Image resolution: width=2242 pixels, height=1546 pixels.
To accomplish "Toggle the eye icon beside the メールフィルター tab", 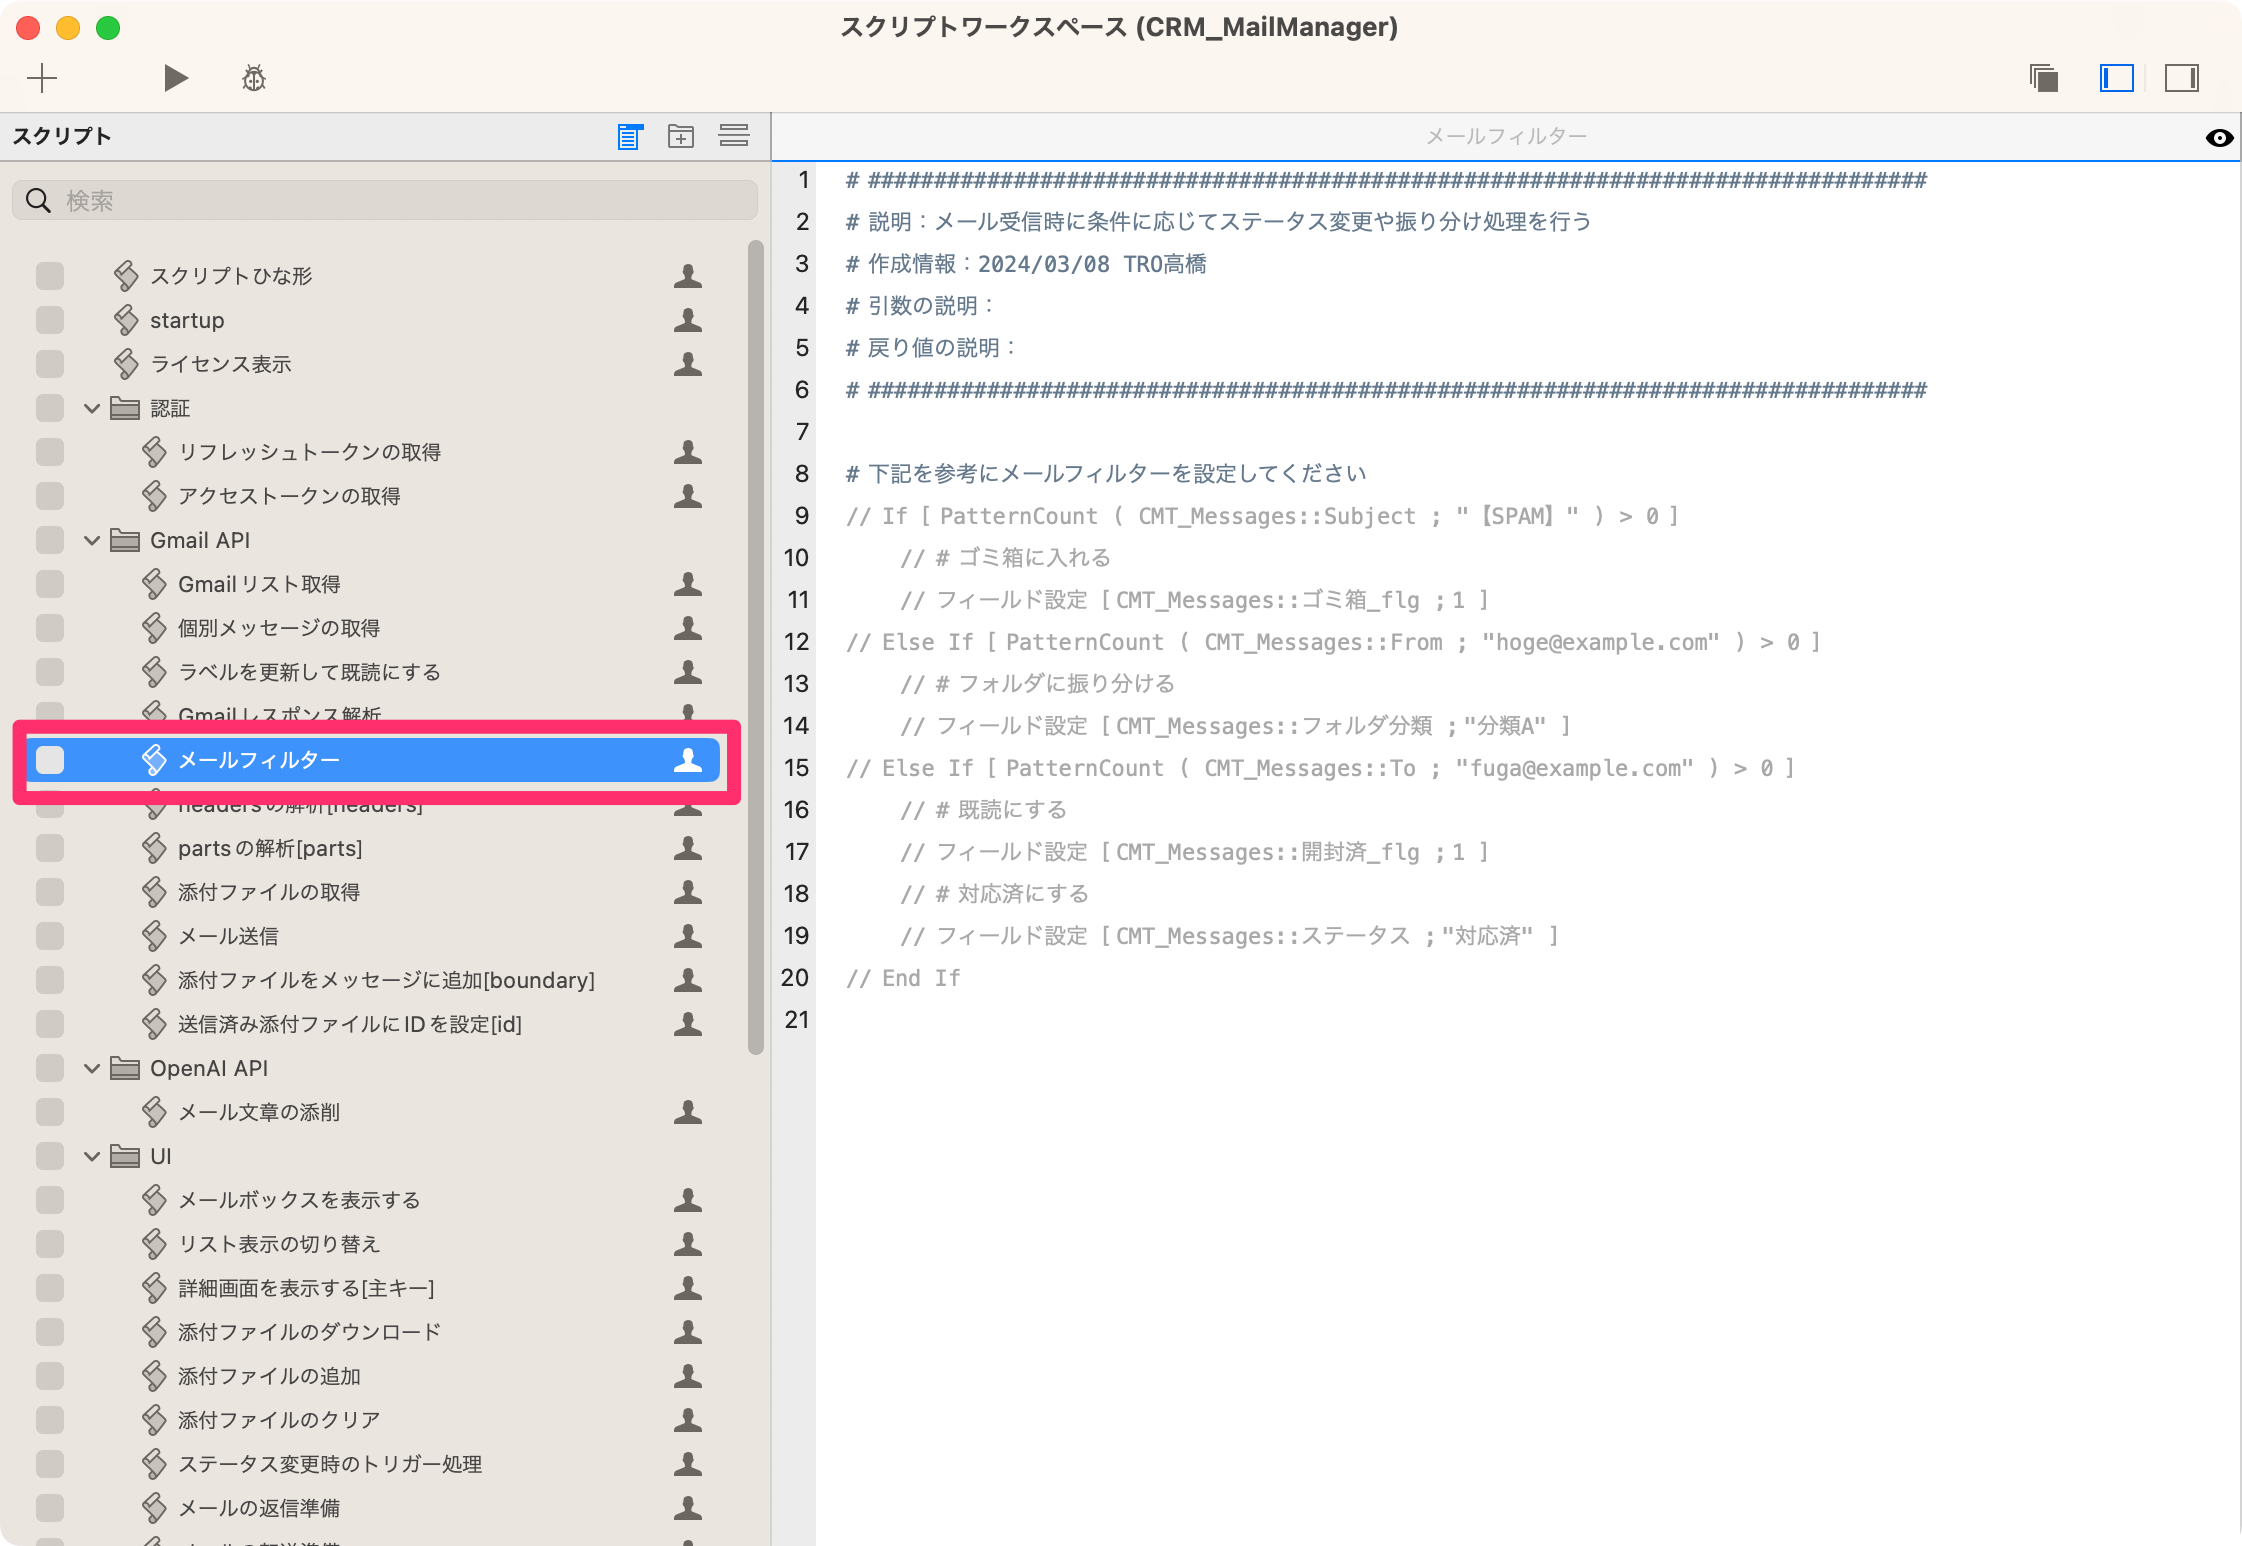I will (2219, 137).
